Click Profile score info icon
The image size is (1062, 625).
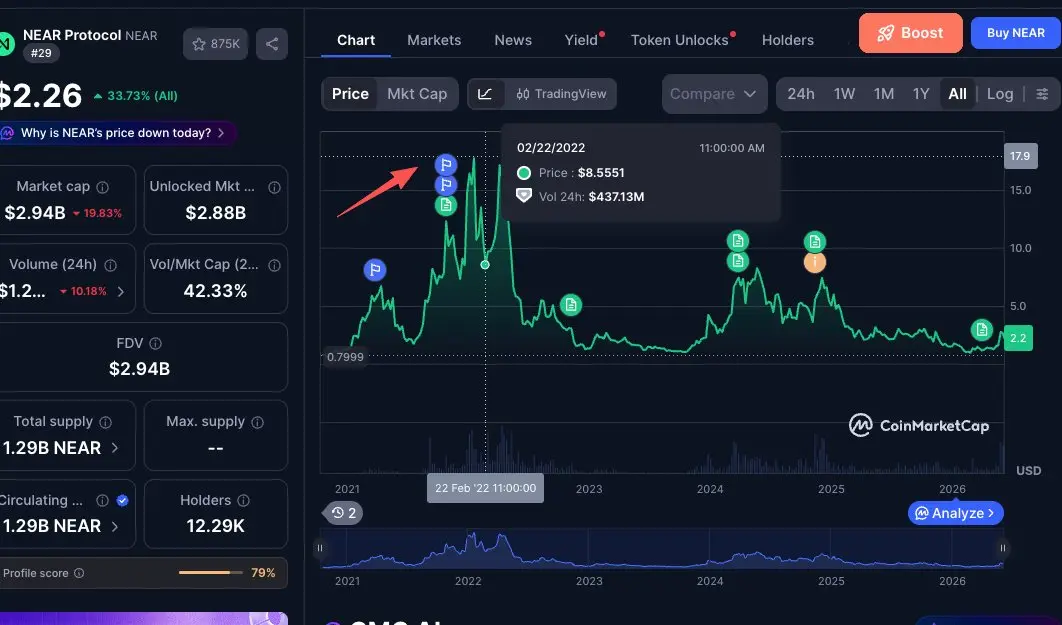pos(79,573)
